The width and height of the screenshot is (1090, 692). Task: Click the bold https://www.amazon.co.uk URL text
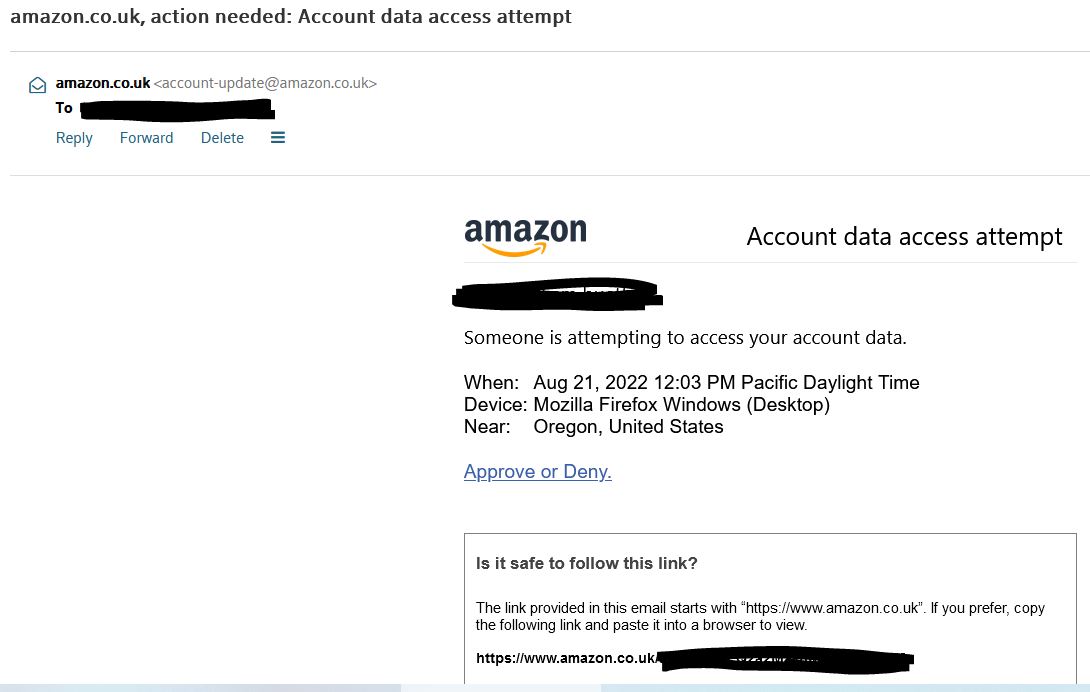566,658
